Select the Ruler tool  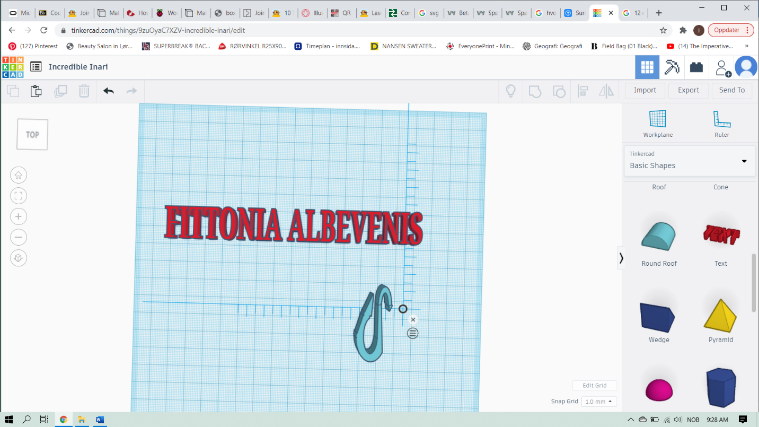coord(721,122)
